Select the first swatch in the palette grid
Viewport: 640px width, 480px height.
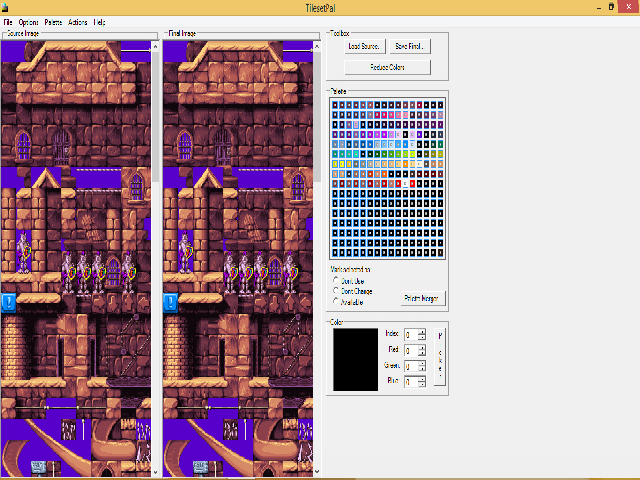coord(335,105)
